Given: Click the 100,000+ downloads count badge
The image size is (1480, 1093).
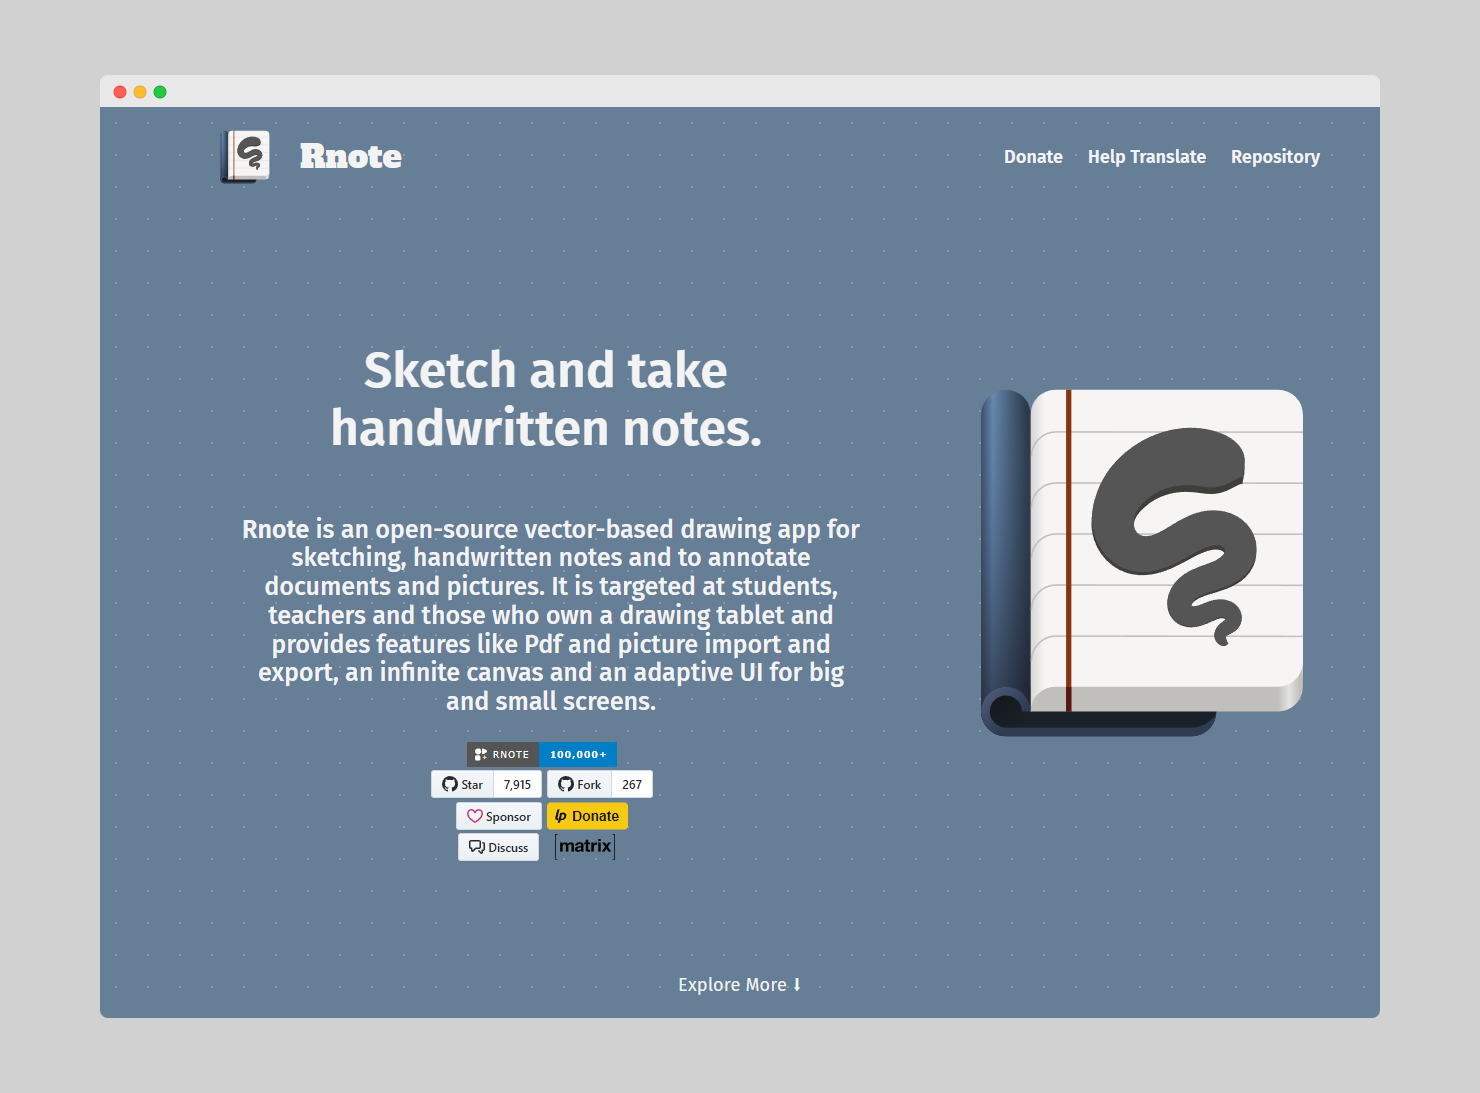Looking at the screenshot, I should (x=578, y=755).
